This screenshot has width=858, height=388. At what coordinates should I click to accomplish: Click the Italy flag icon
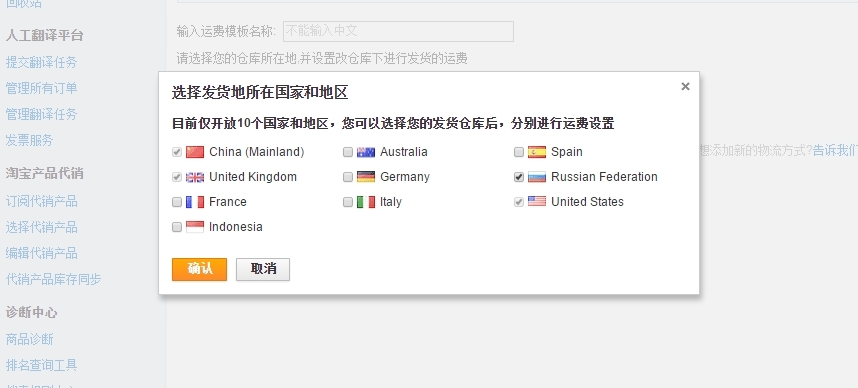coord(366,202)
